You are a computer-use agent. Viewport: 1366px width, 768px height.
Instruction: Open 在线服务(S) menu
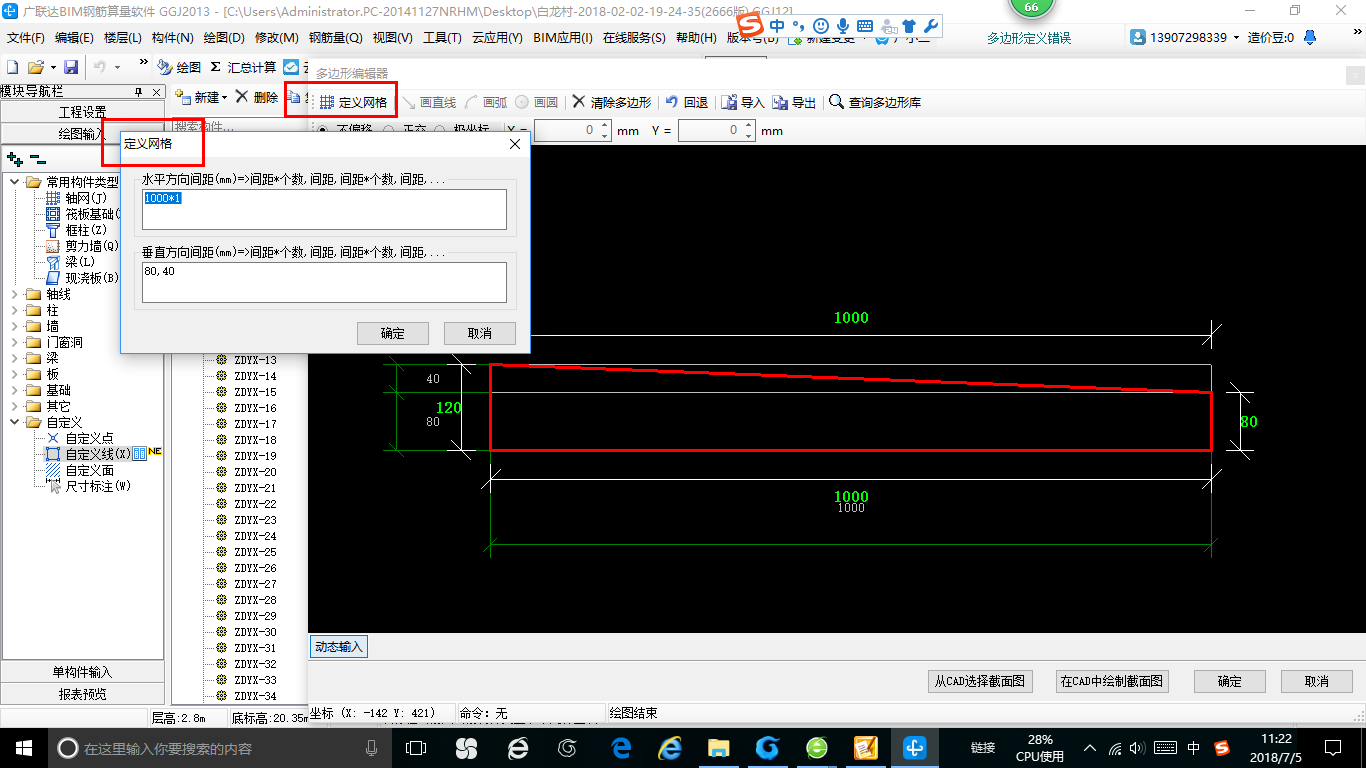click(x=634, y=38)
